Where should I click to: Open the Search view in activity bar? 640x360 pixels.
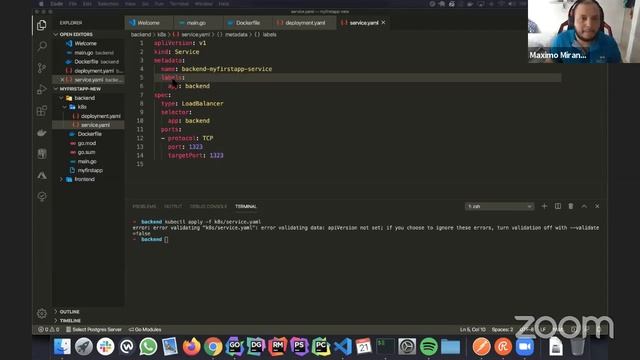[x=42, y=46]
